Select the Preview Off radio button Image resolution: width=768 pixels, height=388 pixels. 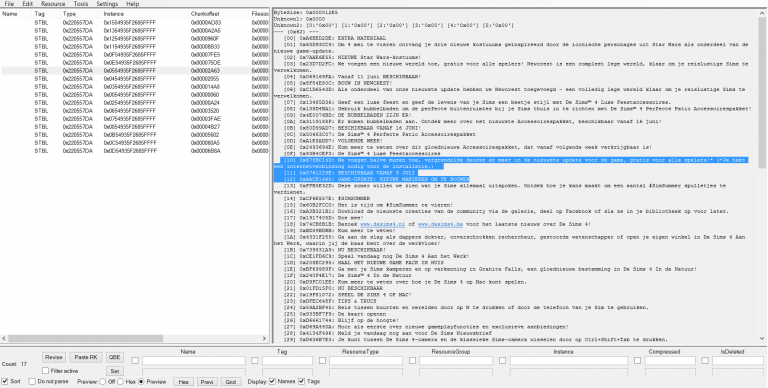tap(102, 381)
